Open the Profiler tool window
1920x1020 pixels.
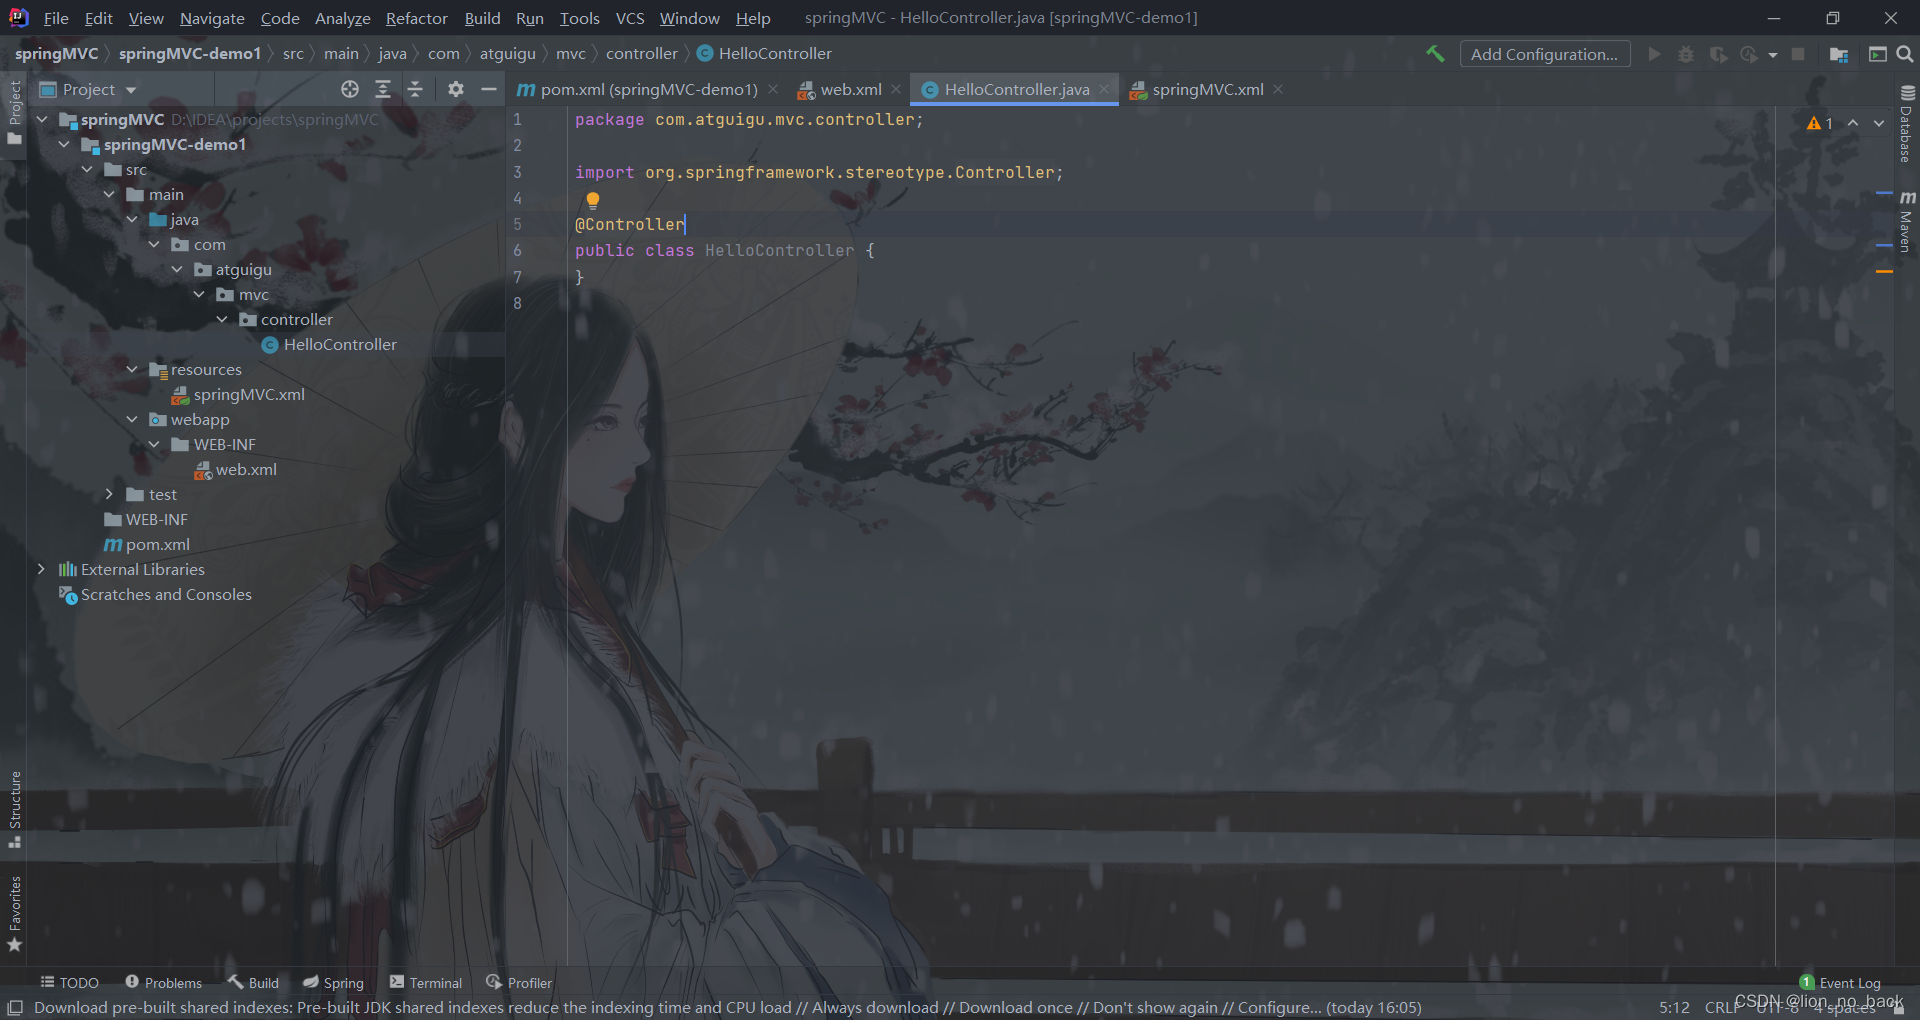pyautogui.click(x=519, y=983)
